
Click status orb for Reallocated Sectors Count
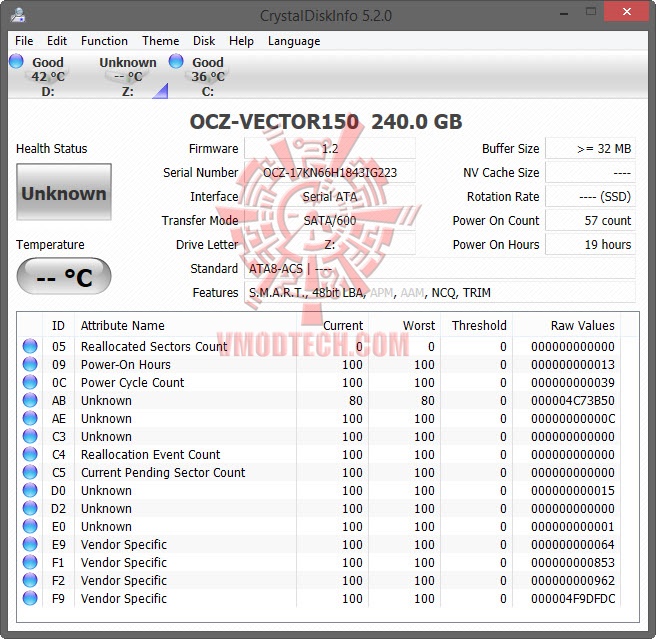click(x=30, y=346)
